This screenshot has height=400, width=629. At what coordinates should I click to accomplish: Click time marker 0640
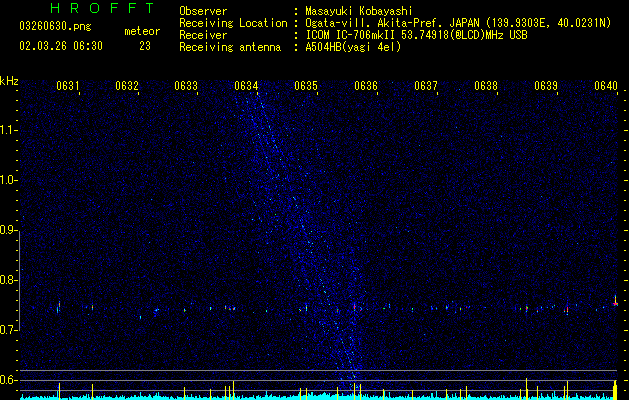coord(606,86)
